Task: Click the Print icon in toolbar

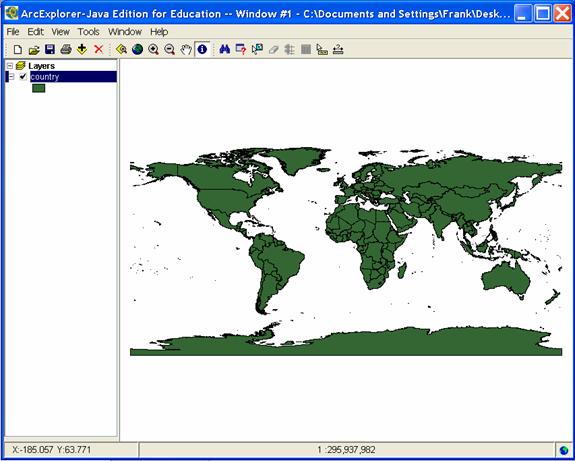Action: coord(66,49)
